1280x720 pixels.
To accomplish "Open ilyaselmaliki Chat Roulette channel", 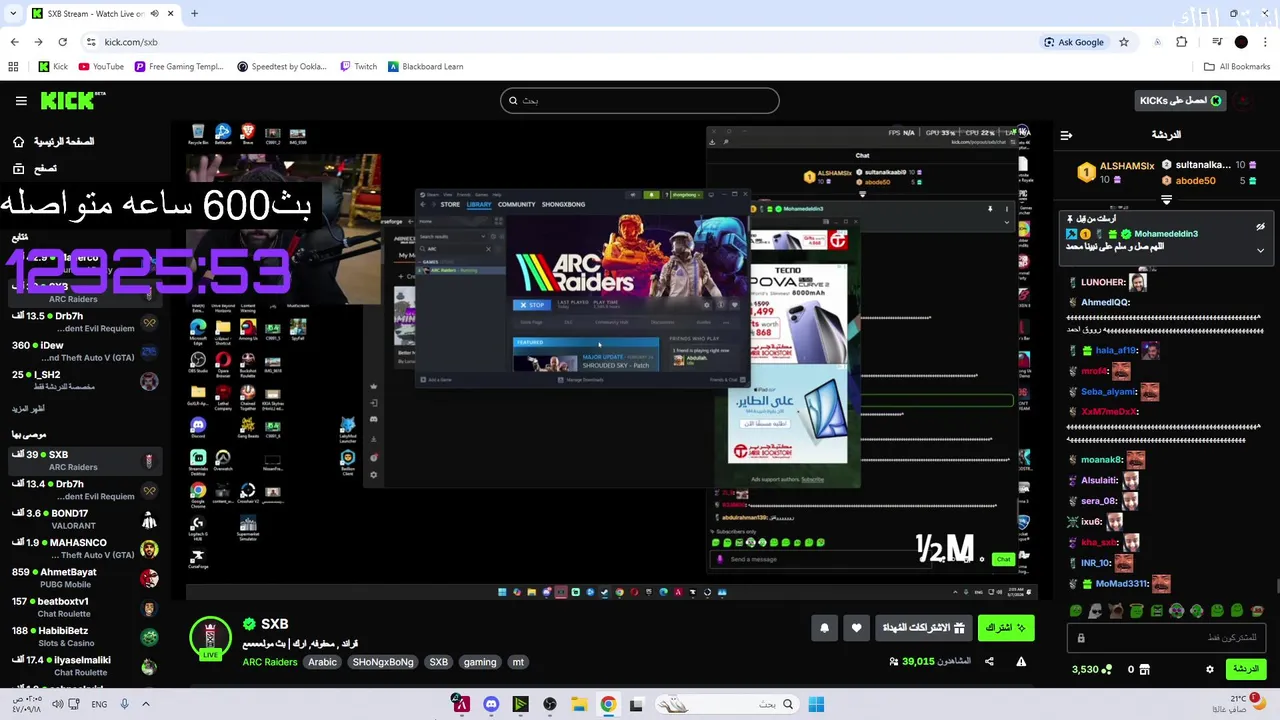I will coord(83,666).
